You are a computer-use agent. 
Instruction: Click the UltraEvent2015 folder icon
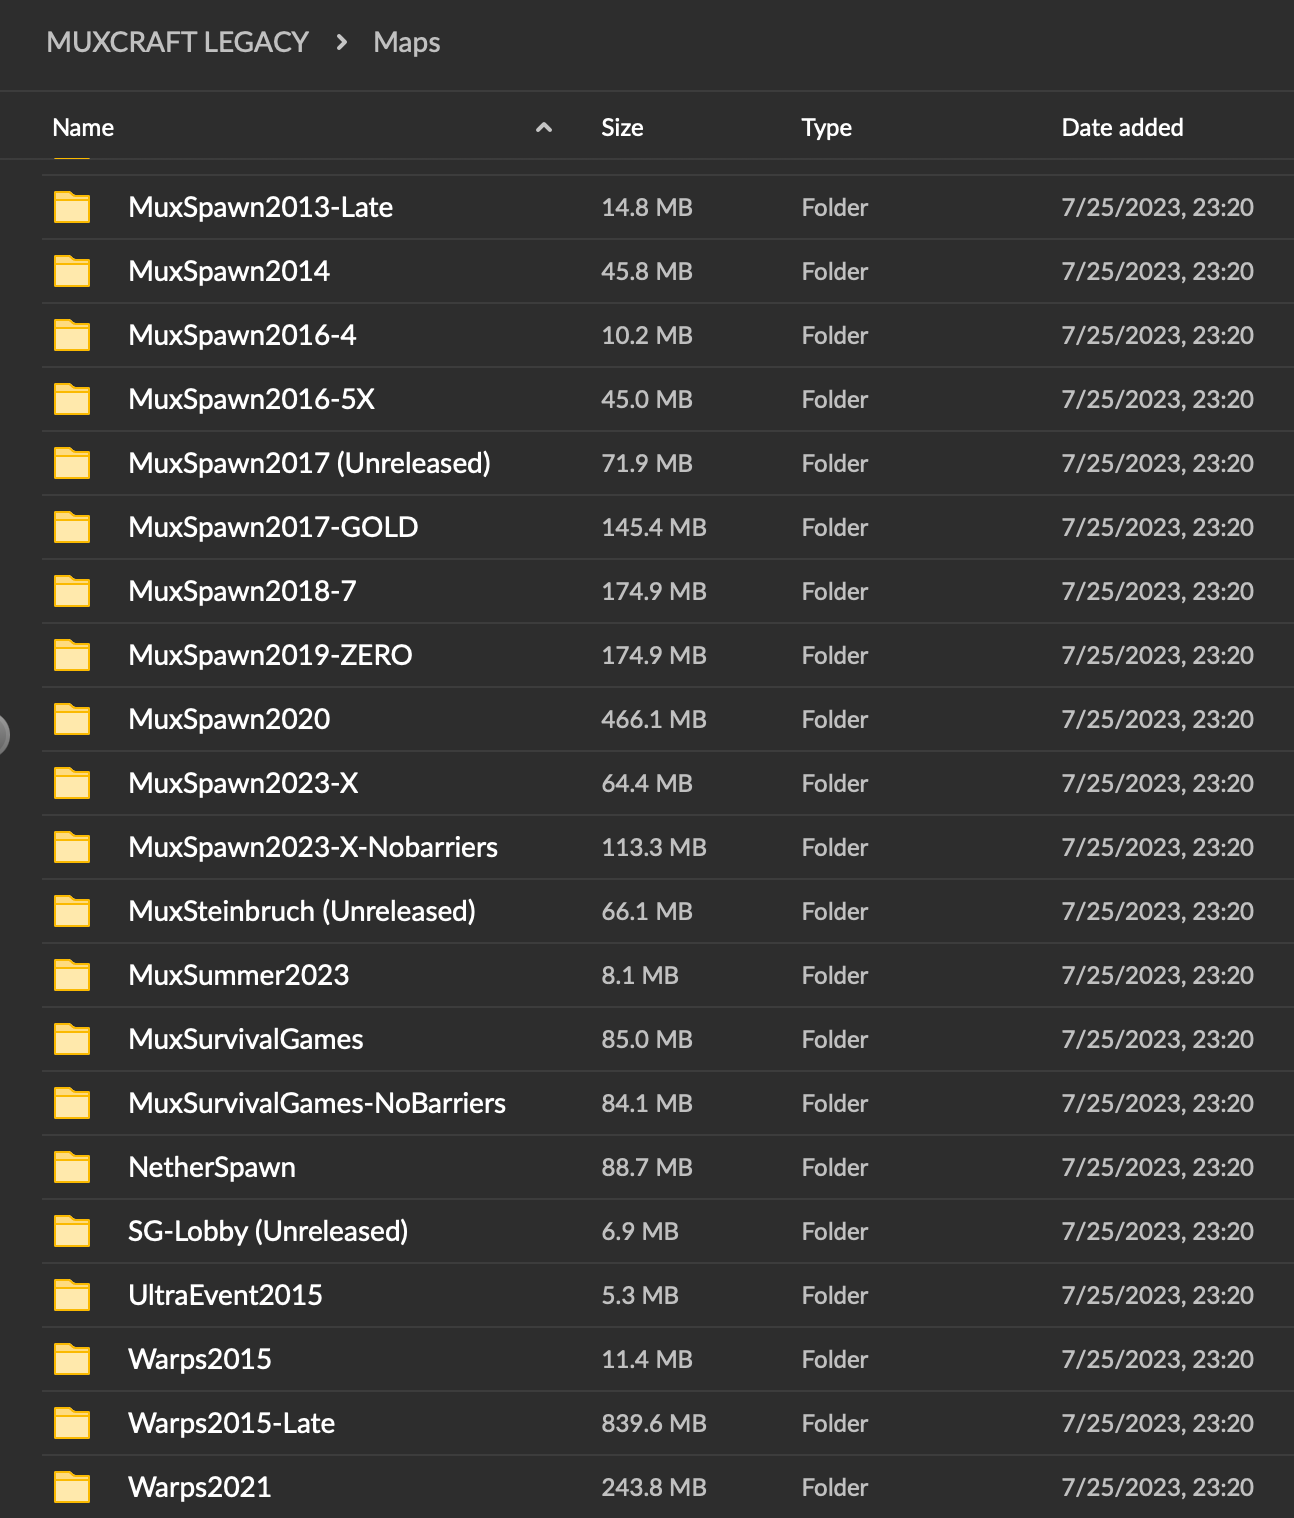(72, 1295)
